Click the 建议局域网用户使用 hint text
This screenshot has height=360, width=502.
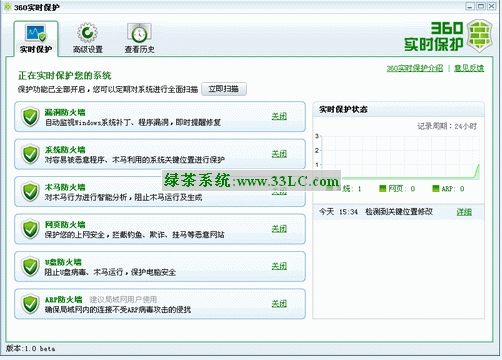pos(123,299)
